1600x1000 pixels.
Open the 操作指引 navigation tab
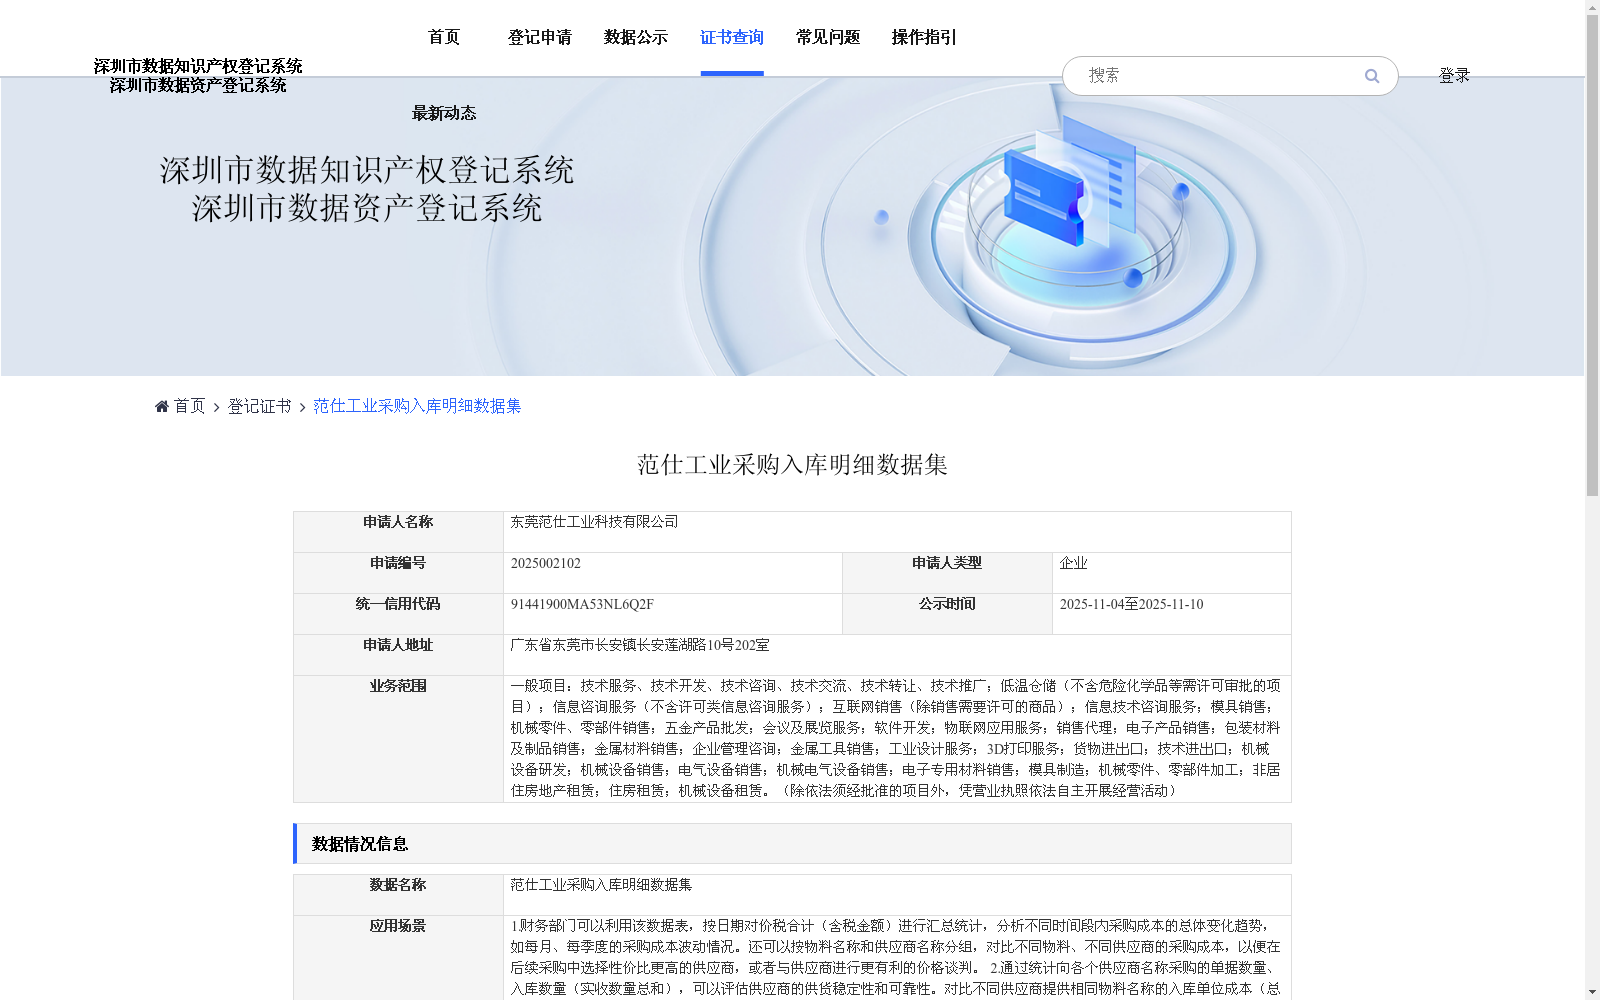click(x=924, y=37)
